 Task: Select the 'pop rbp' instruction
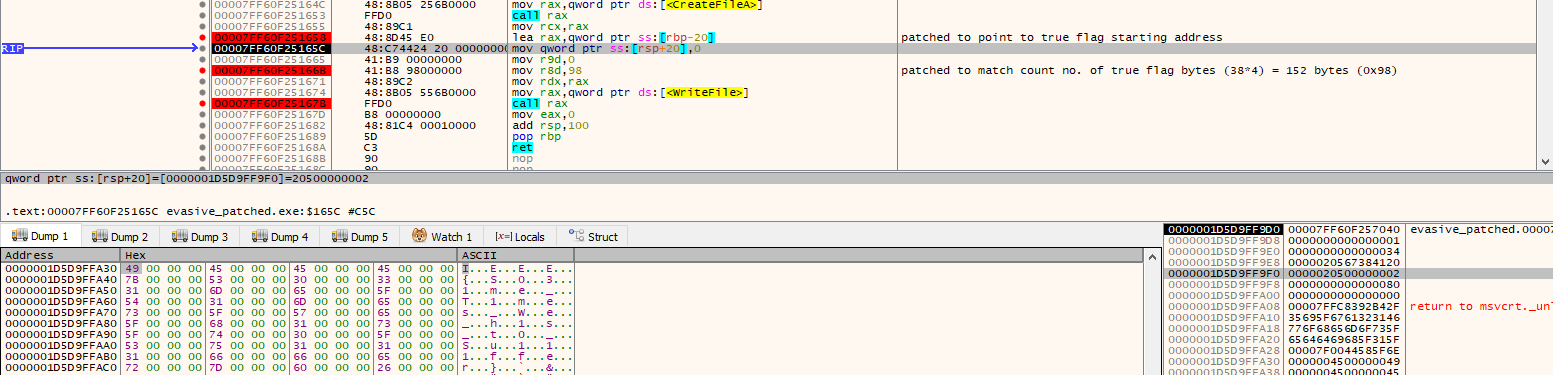click(537, 136)
